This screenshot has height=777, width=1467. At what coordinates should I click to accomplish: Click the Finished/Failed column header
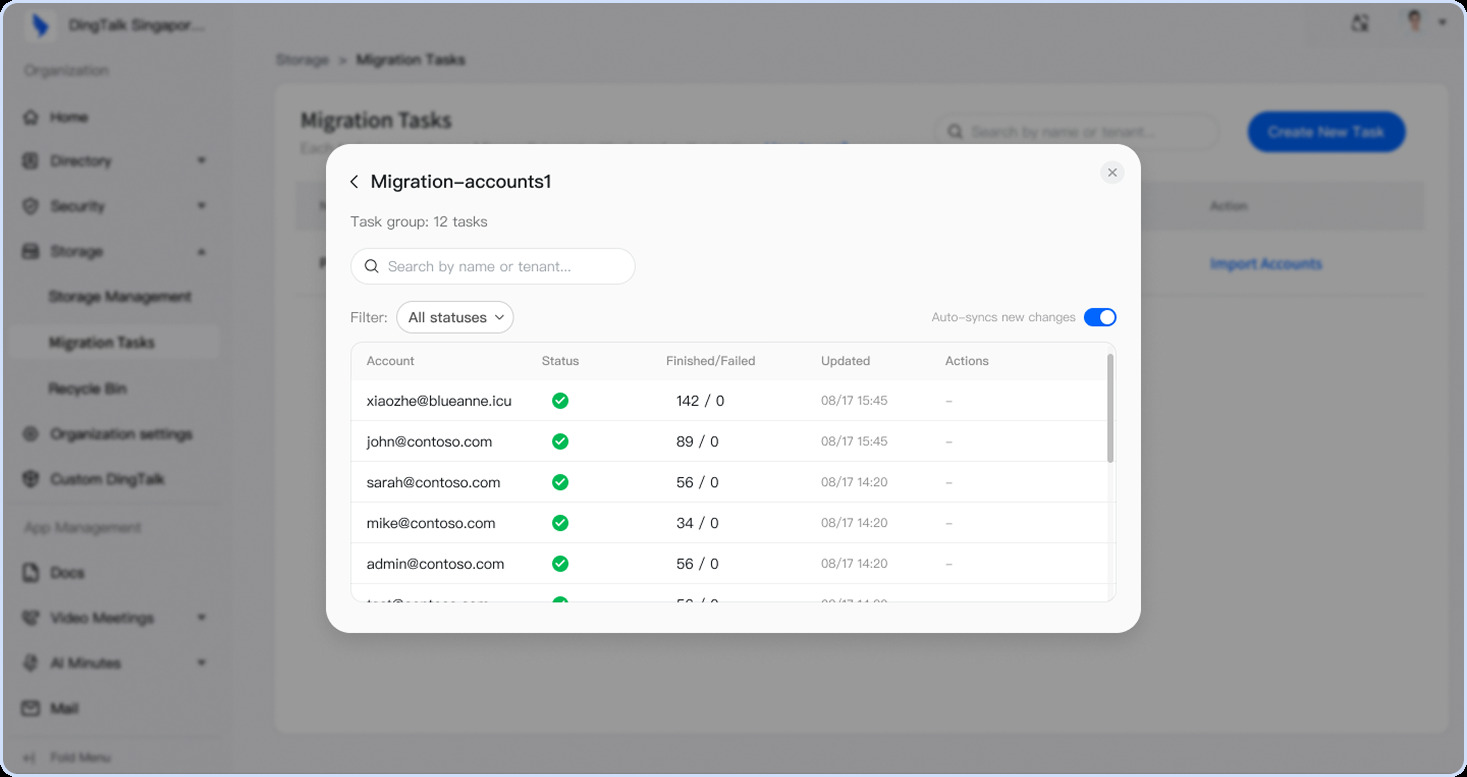tap(710, 361)
